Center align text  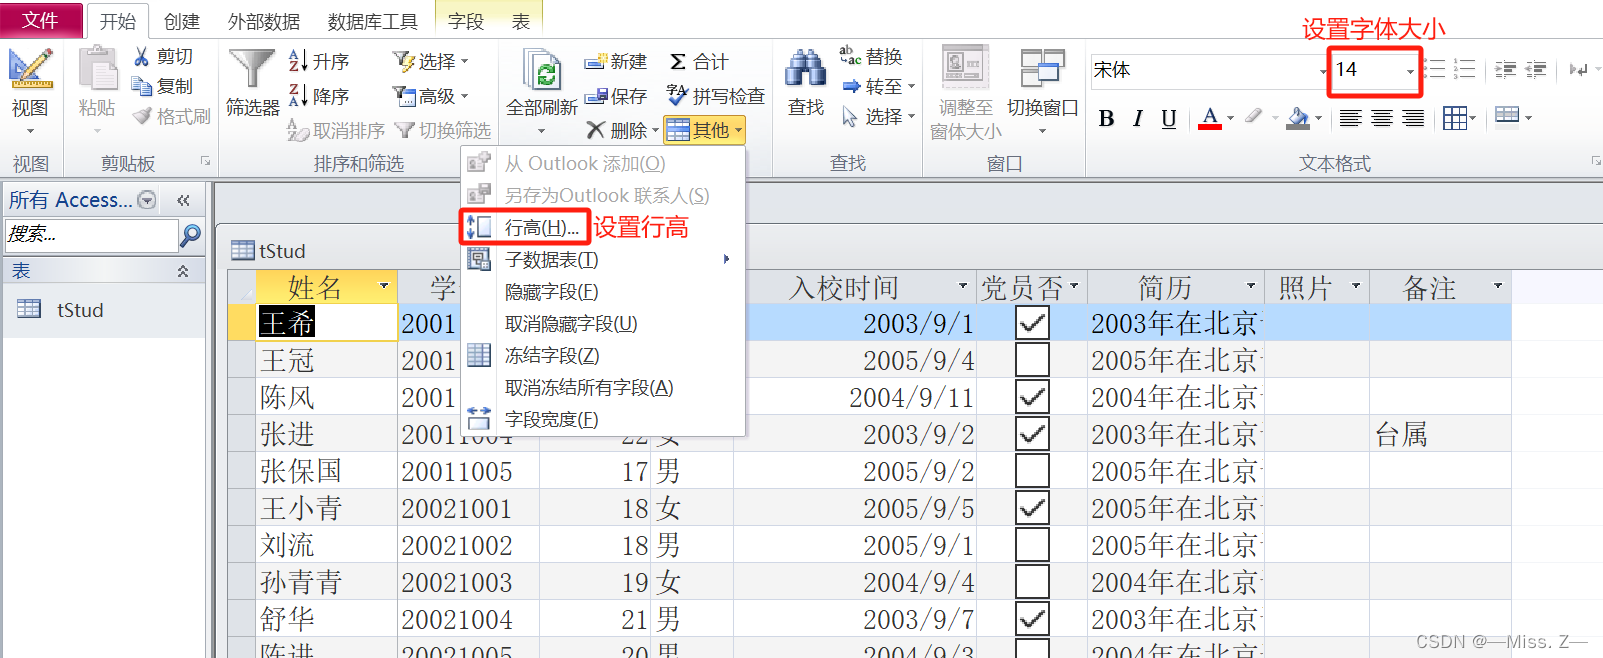pos(1382,118)
